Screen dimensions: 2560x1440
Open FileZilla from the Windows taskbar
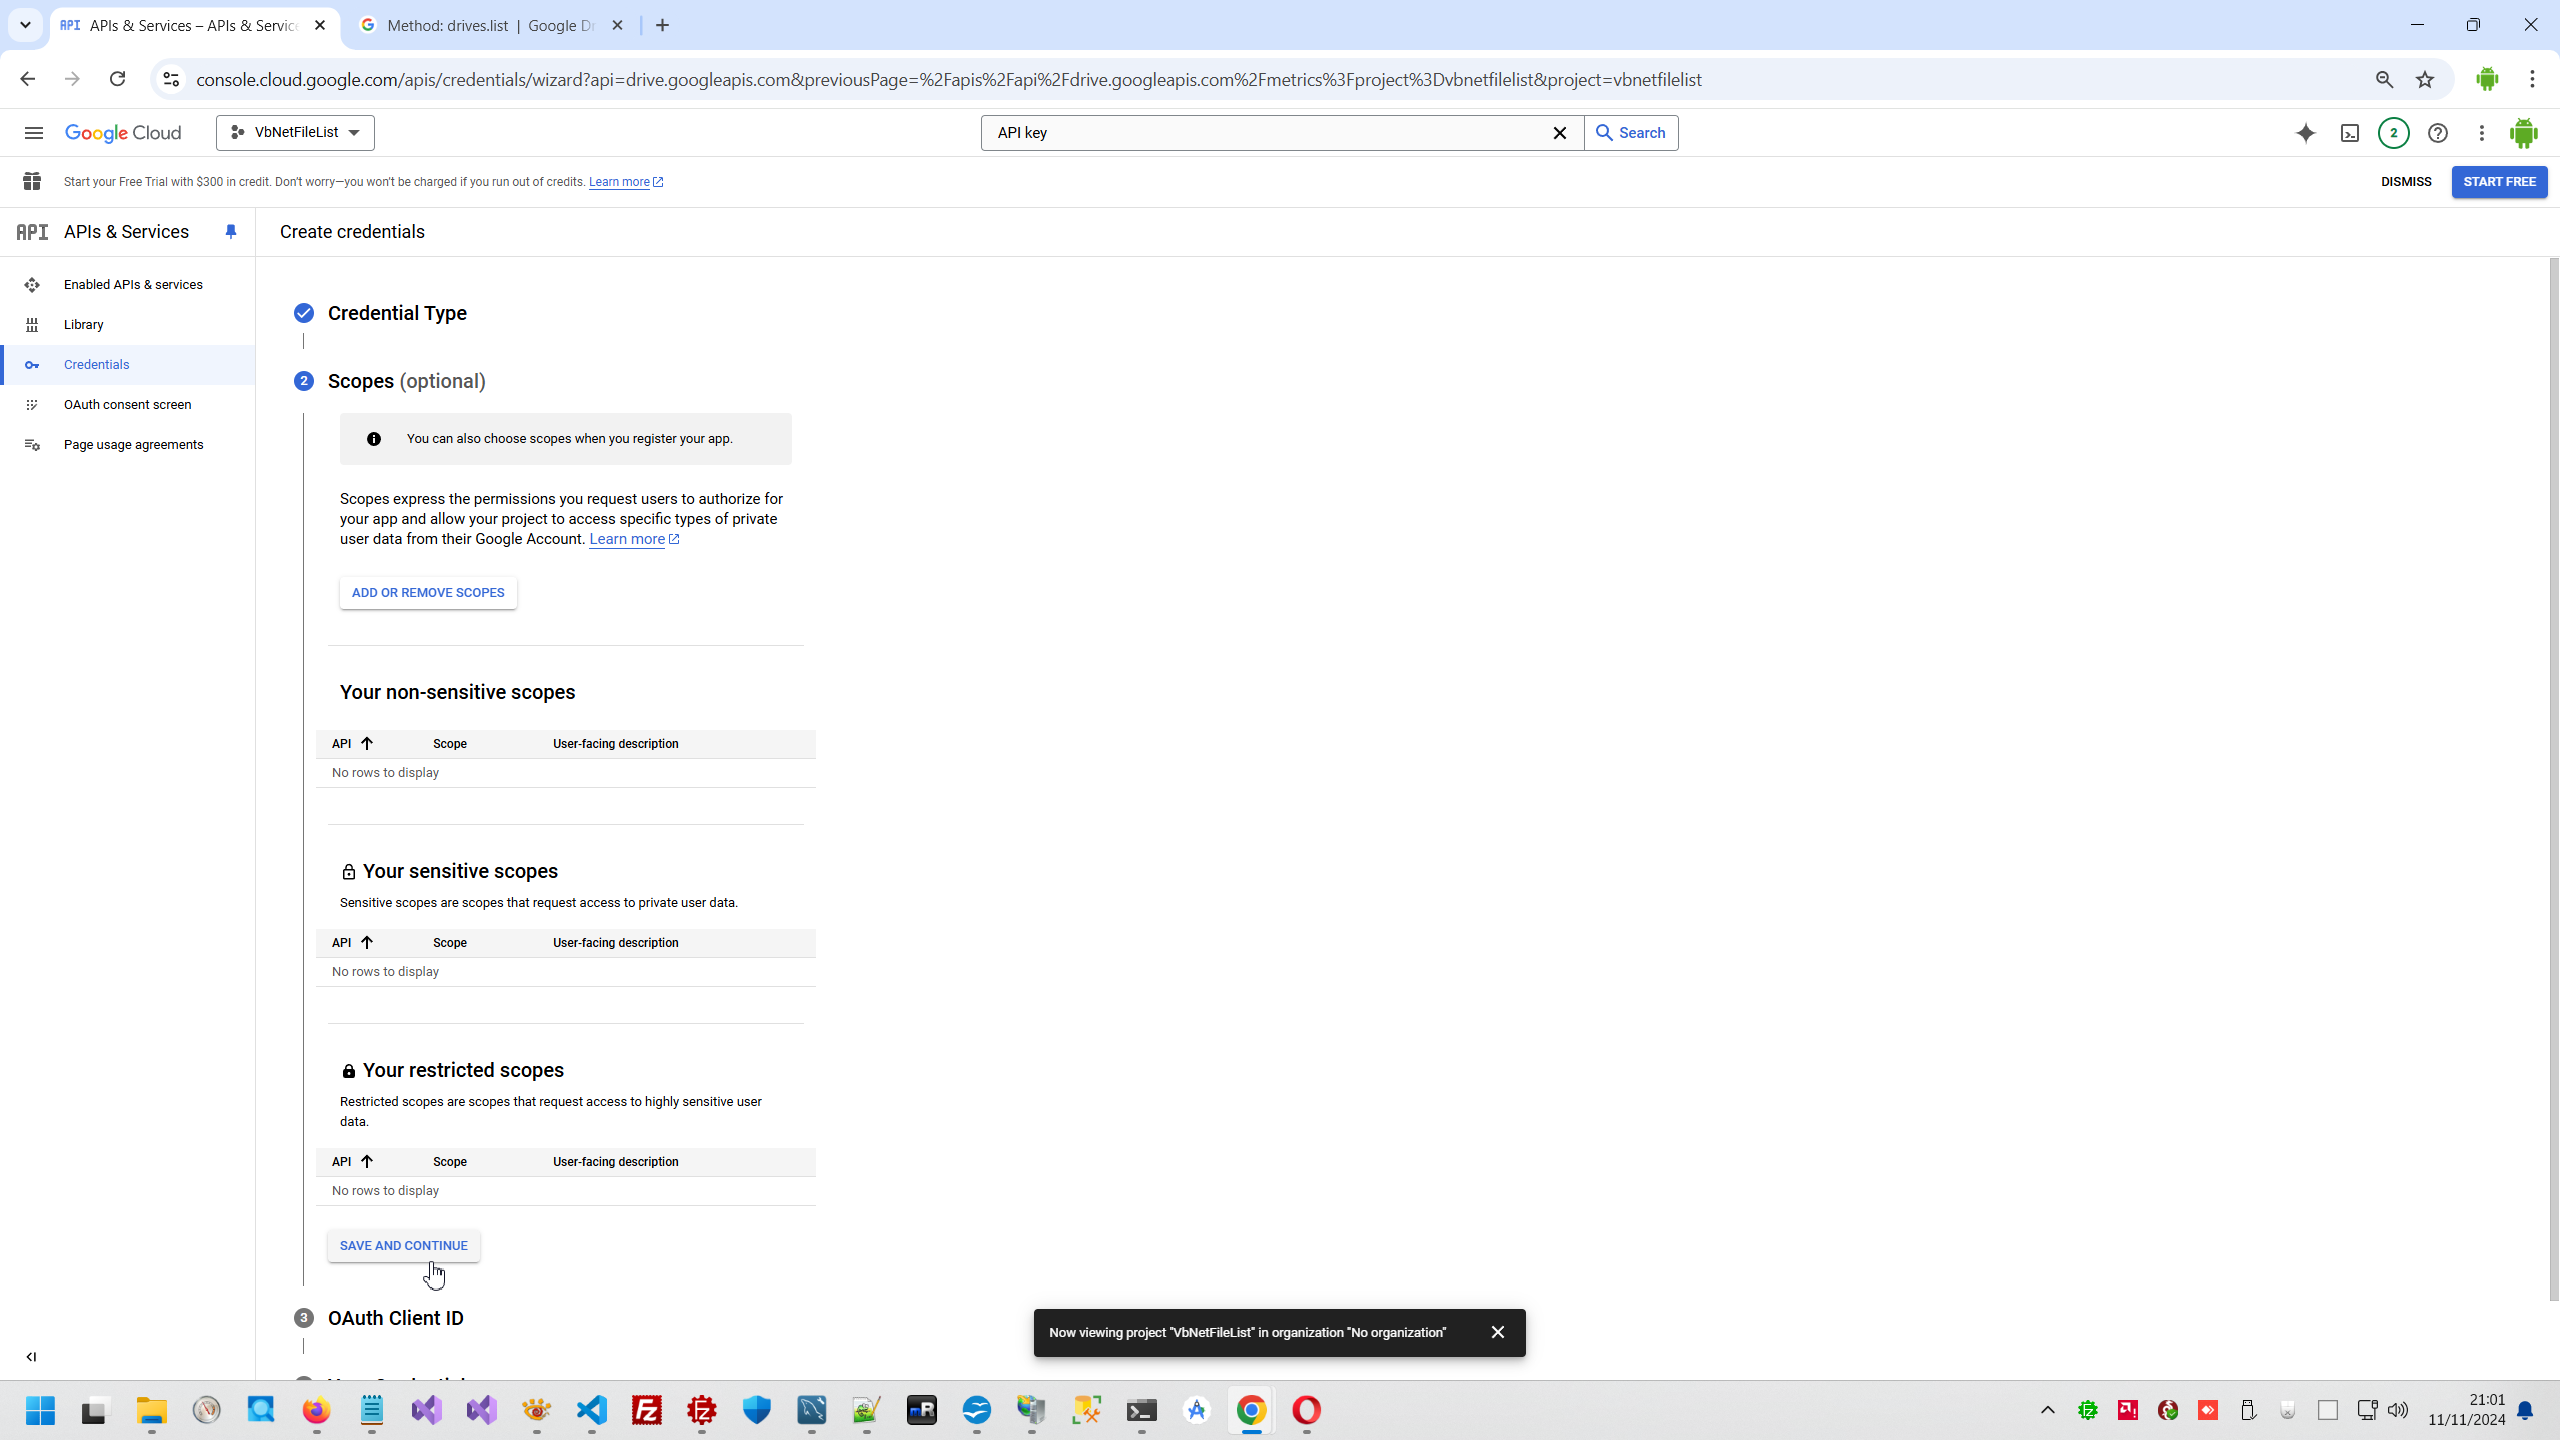click(x=647, y=1410)
